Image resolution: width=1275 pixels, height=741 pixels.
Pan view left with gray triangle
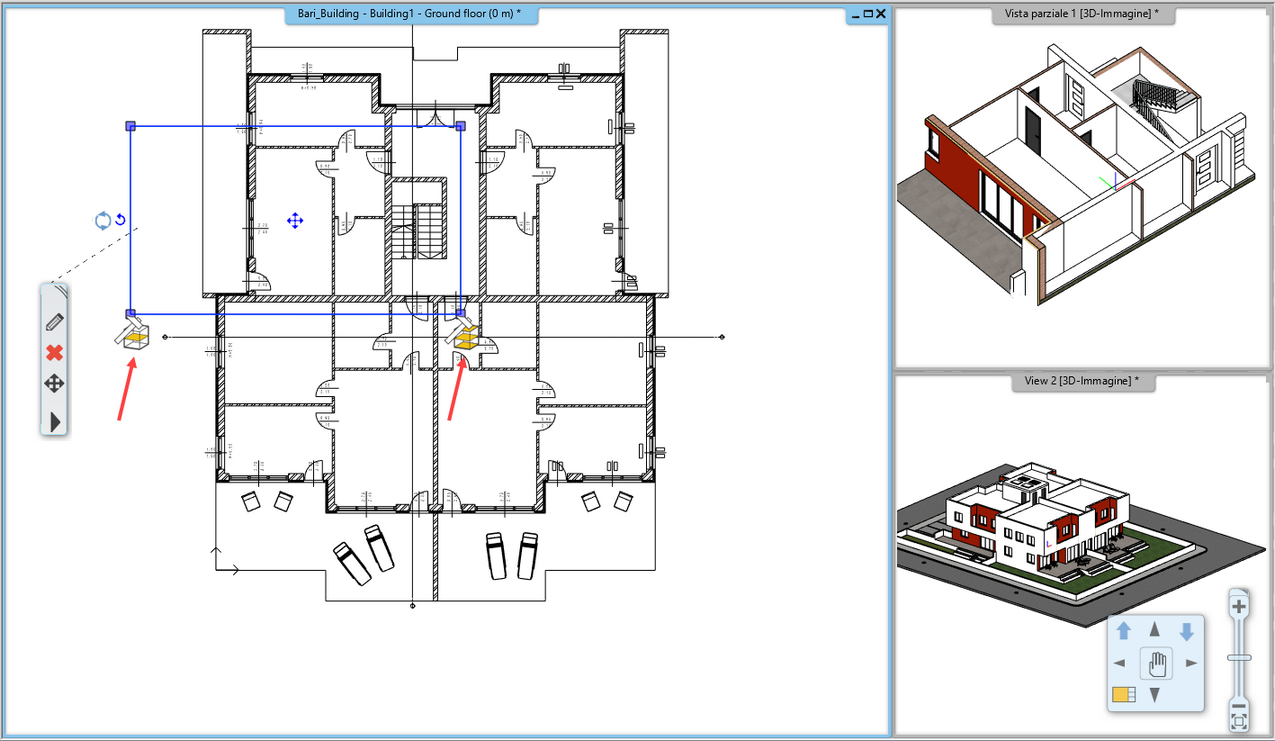(1119, 662)
